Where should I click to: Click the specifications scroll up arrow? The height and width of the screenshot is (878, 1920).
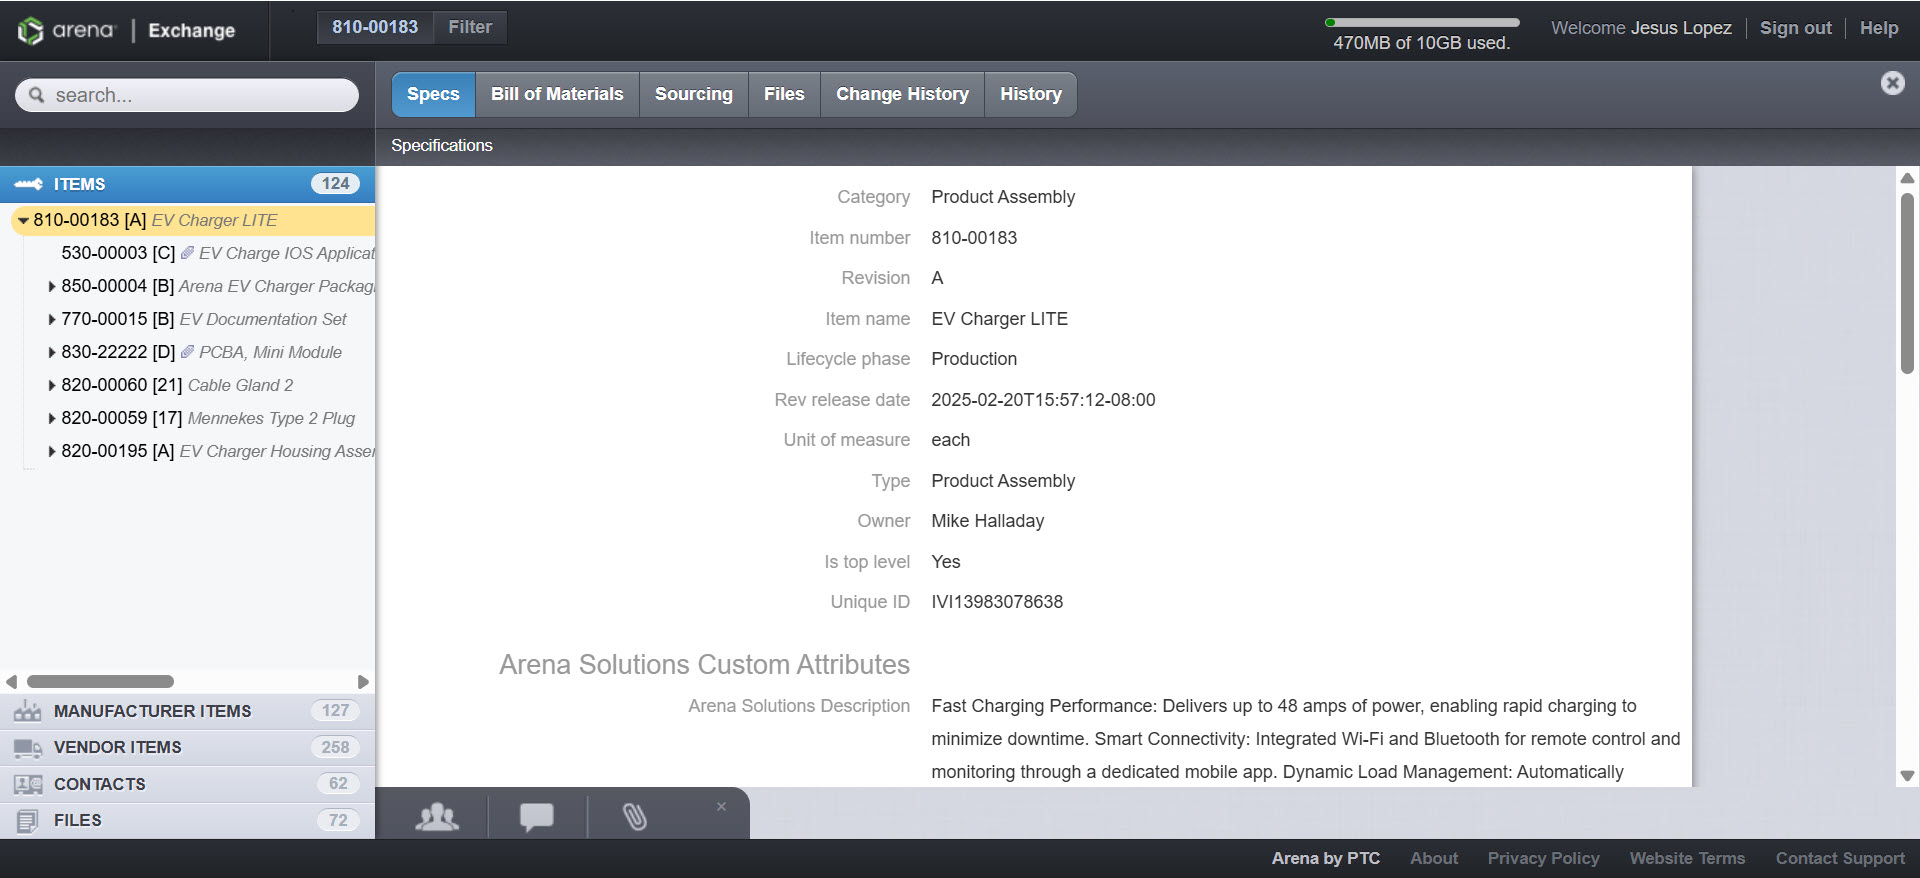[1907, 178]
